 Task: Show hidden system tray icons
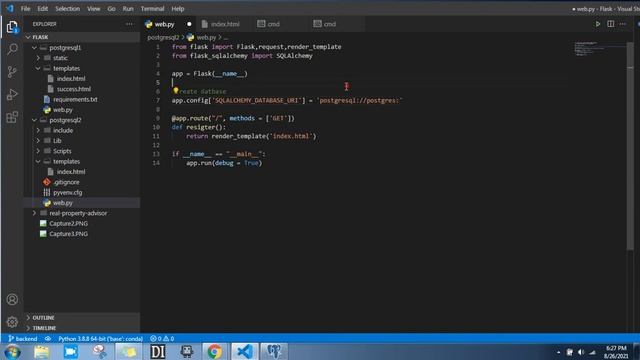click(558, 352)
